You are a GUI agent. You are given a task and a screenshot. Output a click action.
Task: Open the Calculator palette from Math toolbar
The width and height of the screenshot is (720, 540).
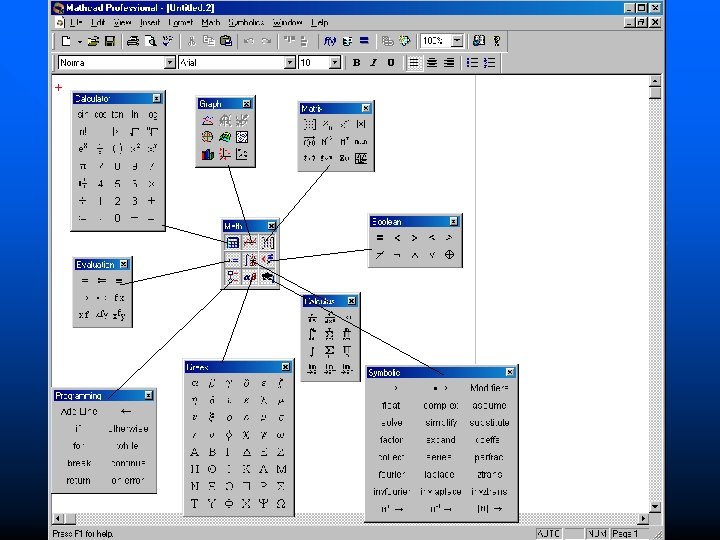click(x=232, y=242)
